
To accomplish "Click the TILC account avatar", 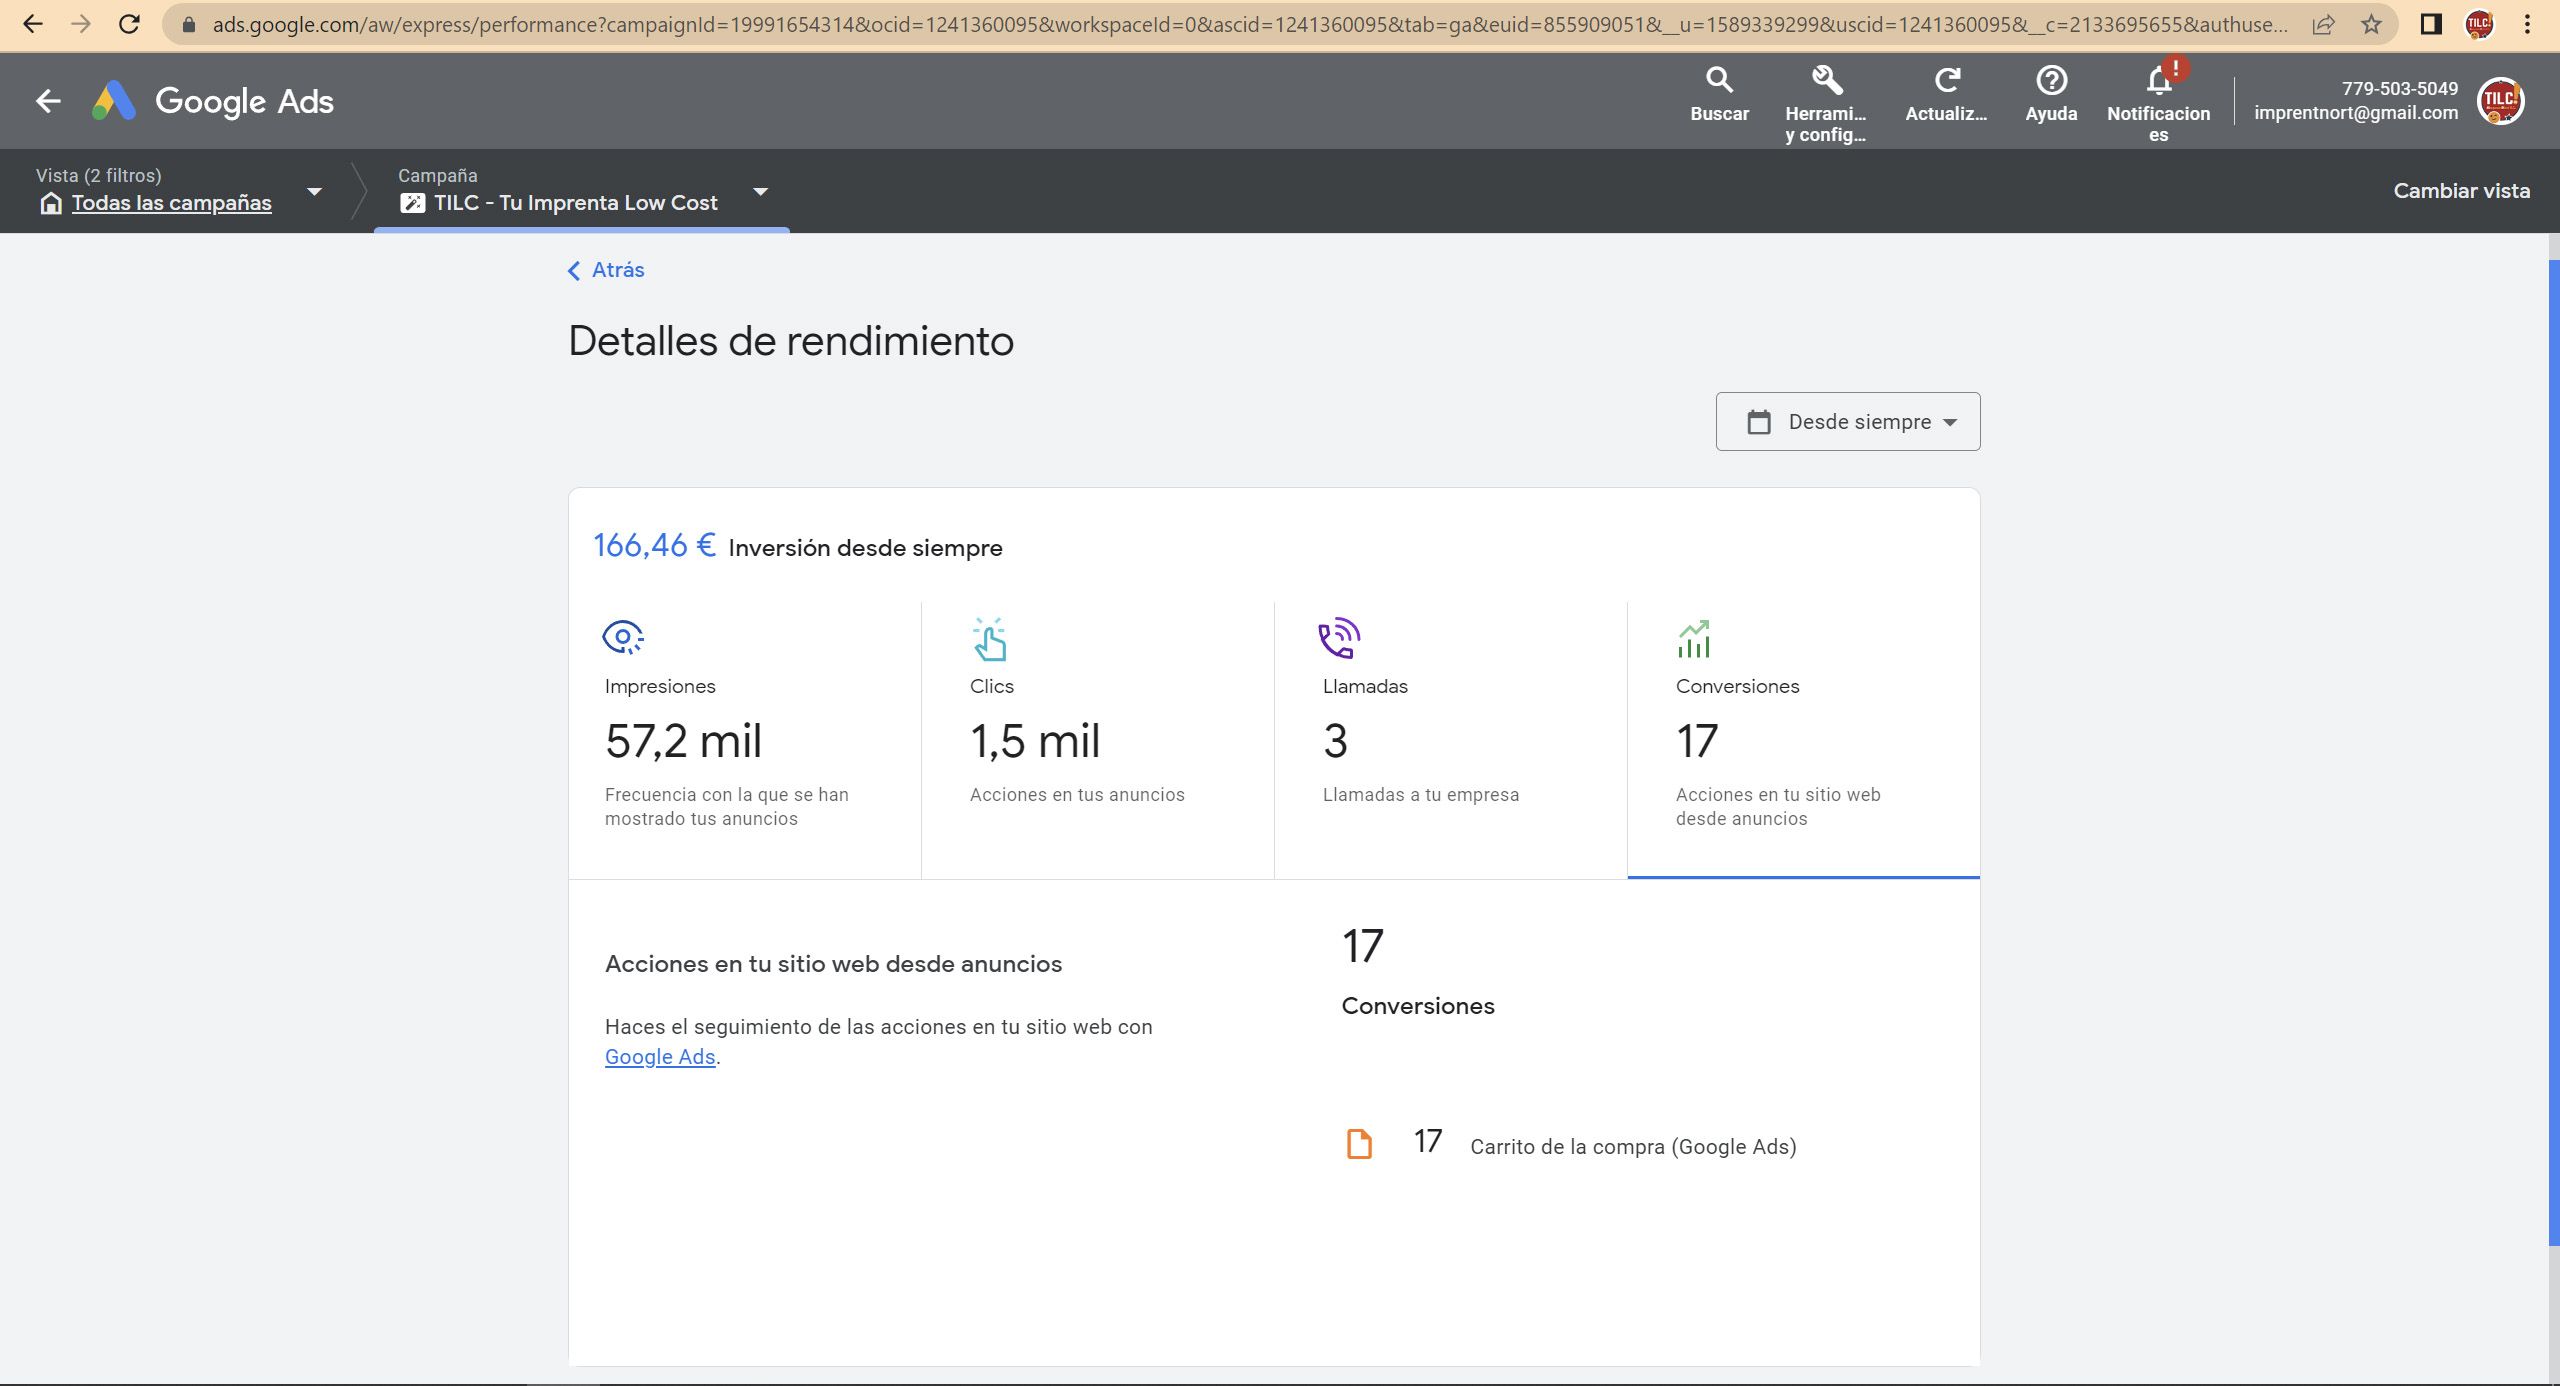I will 2499,101.
